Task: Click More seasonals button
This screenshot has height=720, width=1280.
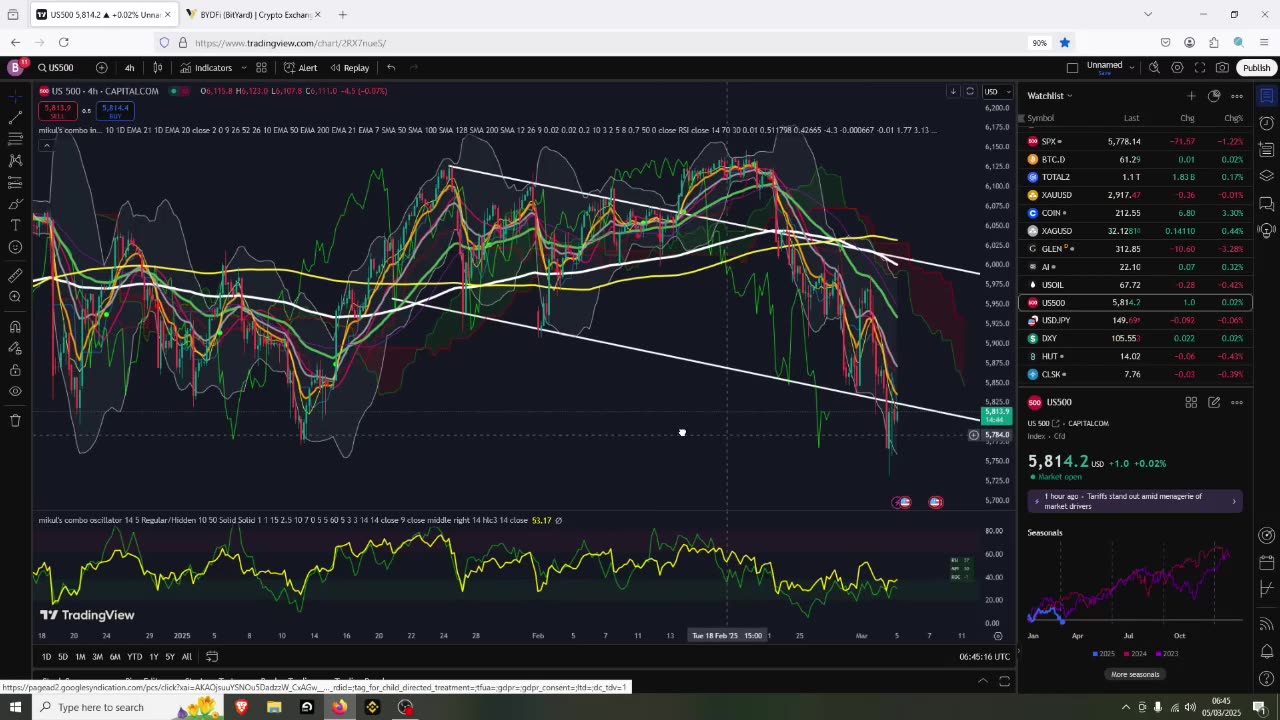Action: pyautogui.click(x=1135, y=674)
